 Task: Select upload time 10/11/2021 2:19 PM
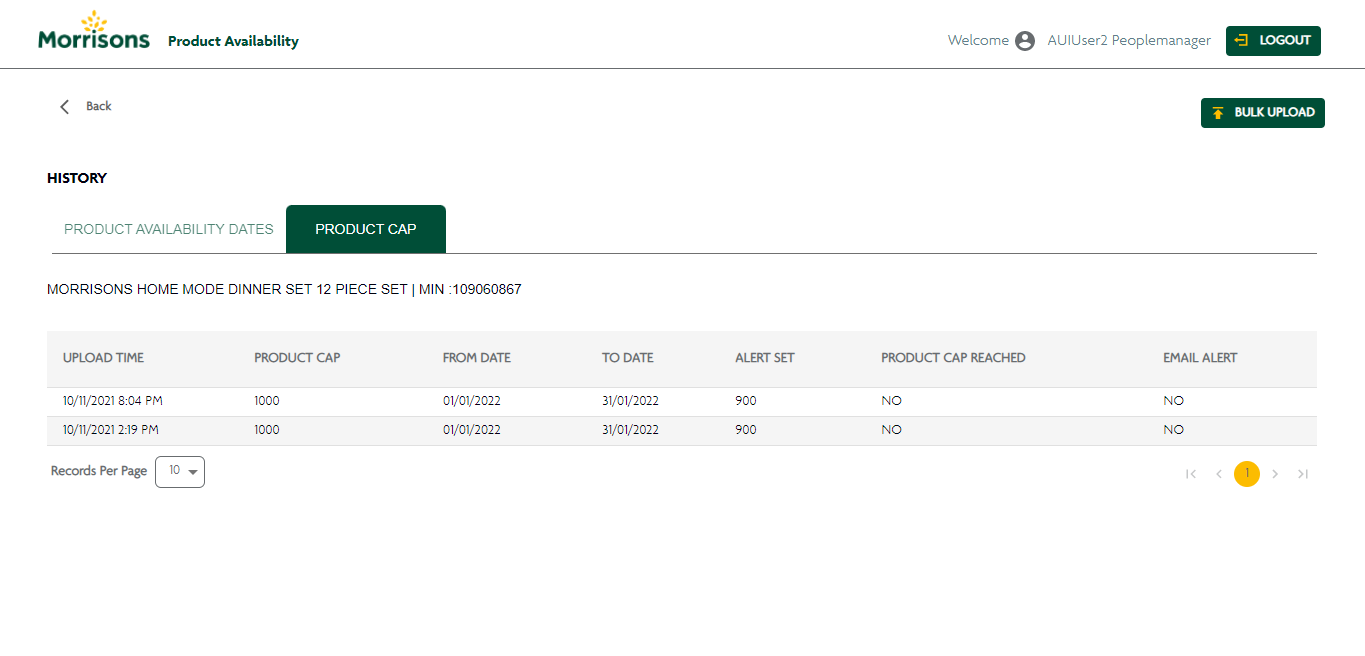point(111,430)
